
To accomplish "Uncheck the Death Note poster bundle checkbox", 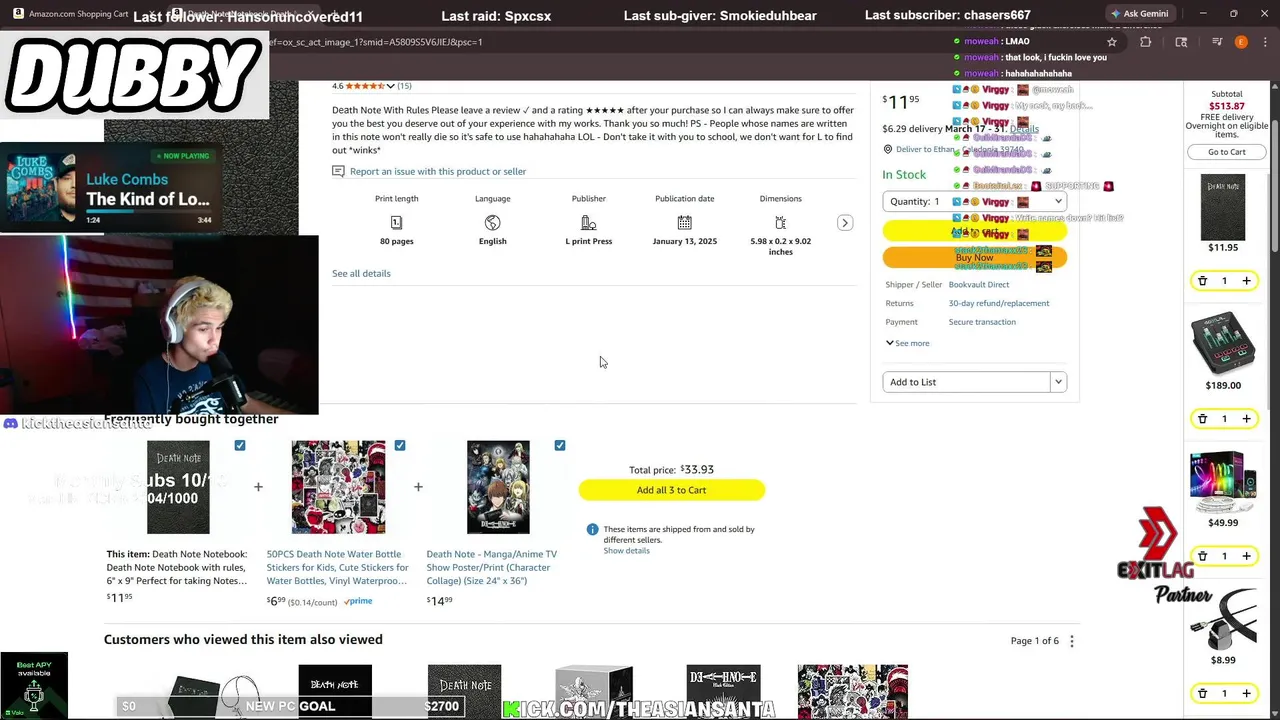I will (x=560, y=445).
